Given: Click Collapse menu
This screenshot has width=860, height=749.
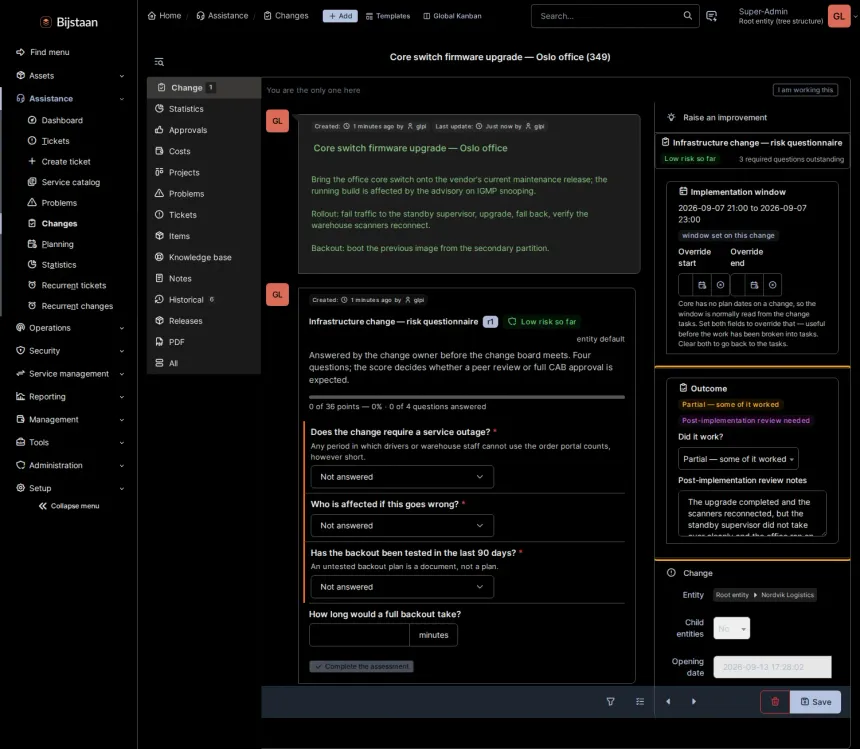Looking at the screenshot, I should pyautogui.click(x=69, y=506).
